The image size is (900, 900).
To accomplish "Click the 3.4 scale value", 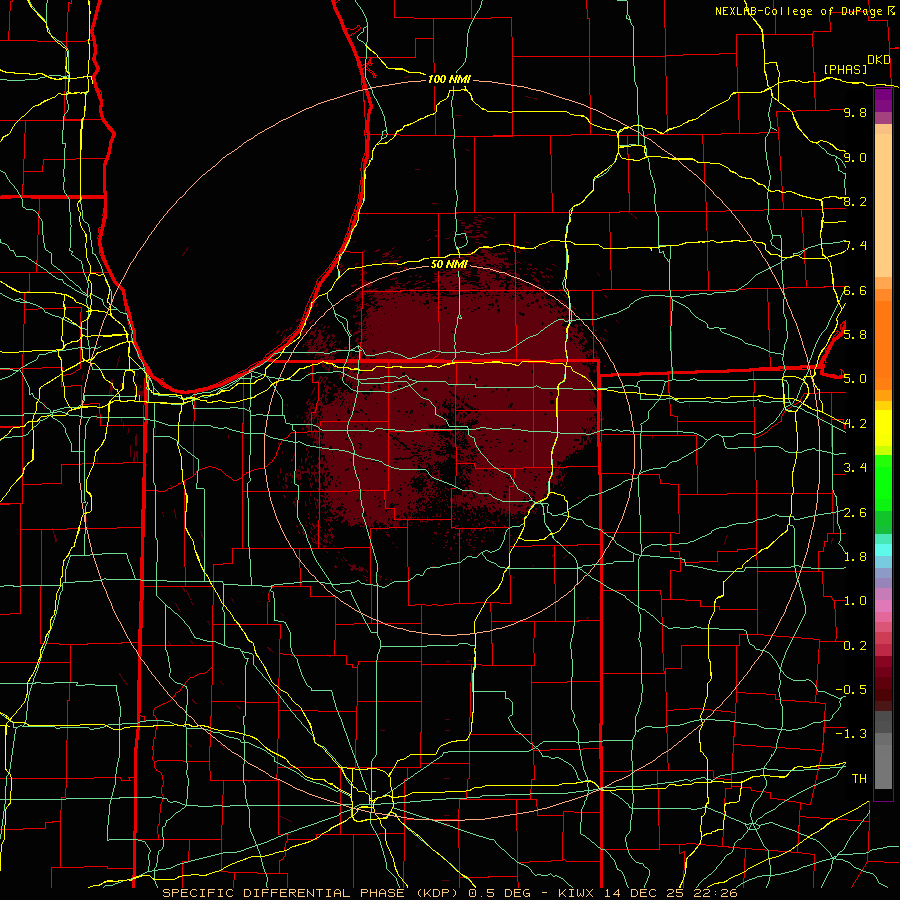I will pos(855,468).
